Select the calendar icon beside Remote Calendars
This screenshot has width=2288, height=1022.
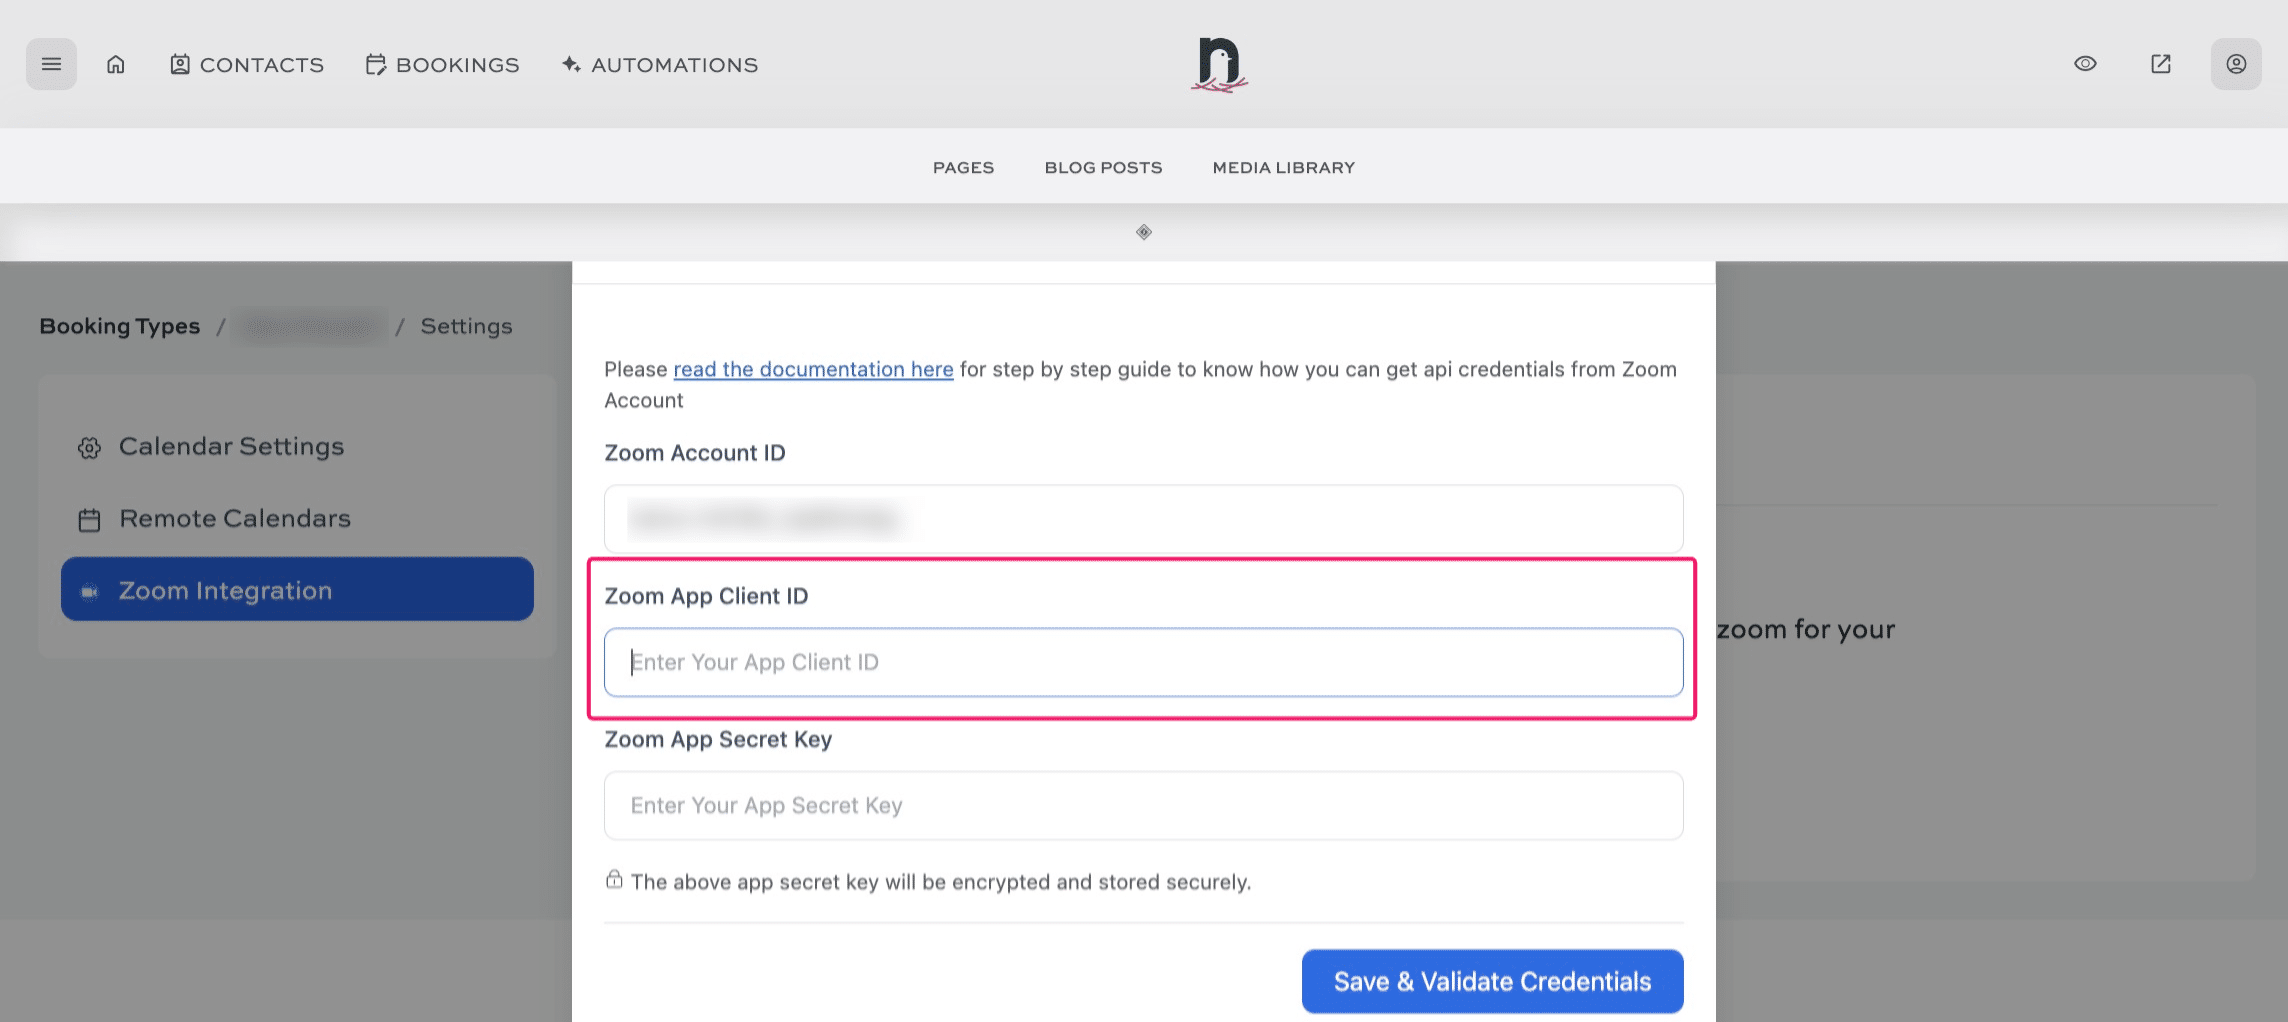pos(88,518)
